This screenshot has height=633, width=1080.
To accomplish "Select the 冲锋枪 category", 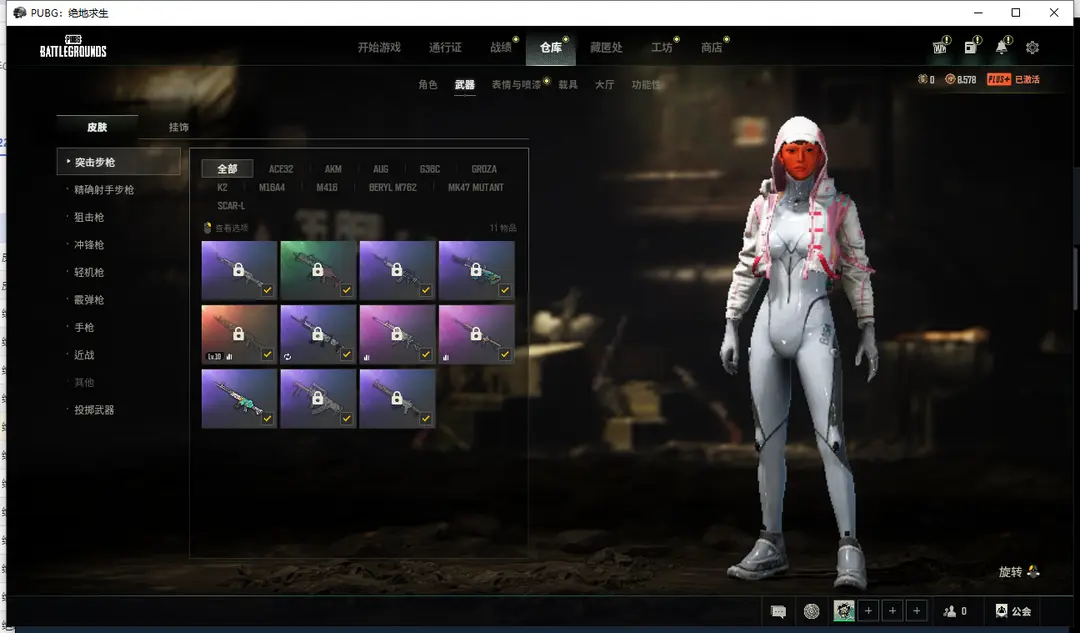I will (89, 245).
